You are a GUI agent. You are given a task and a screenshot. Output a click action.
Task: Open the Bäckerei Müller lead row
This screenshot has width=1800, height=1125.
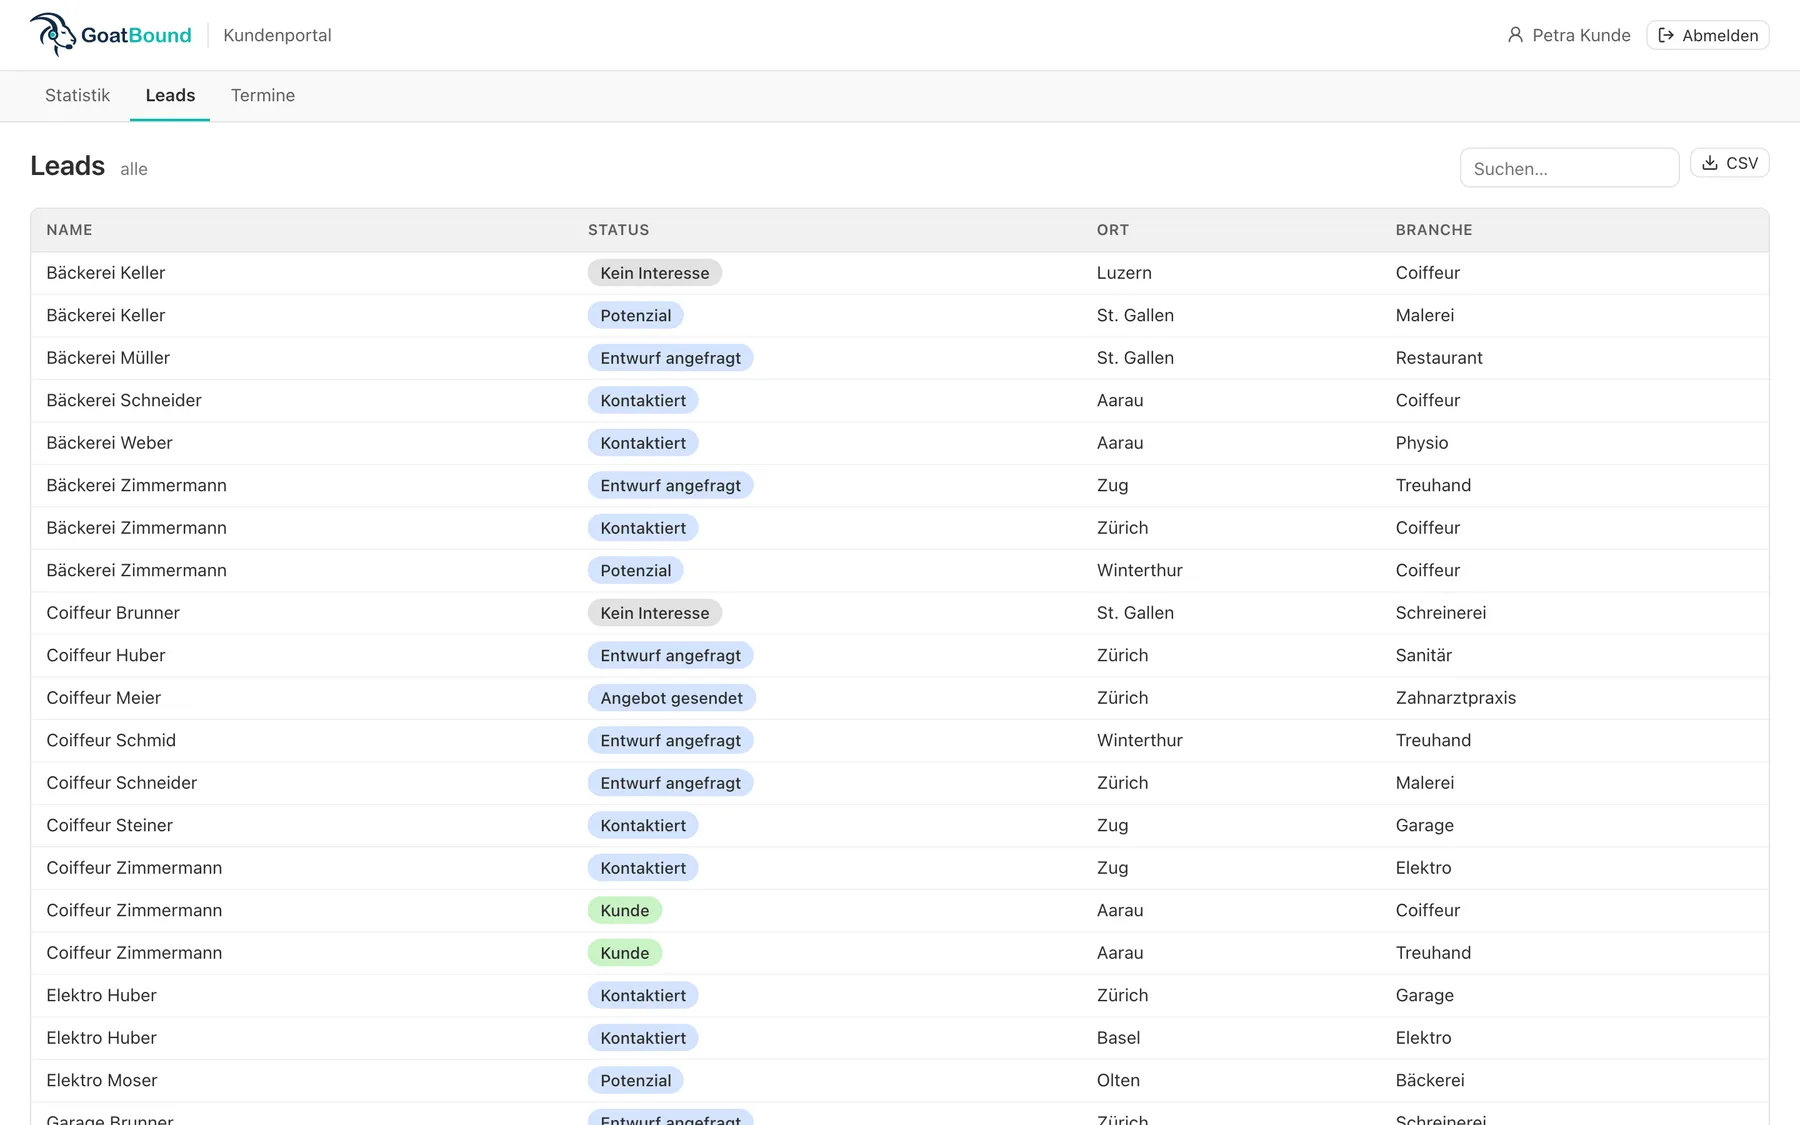pos(899,358)
